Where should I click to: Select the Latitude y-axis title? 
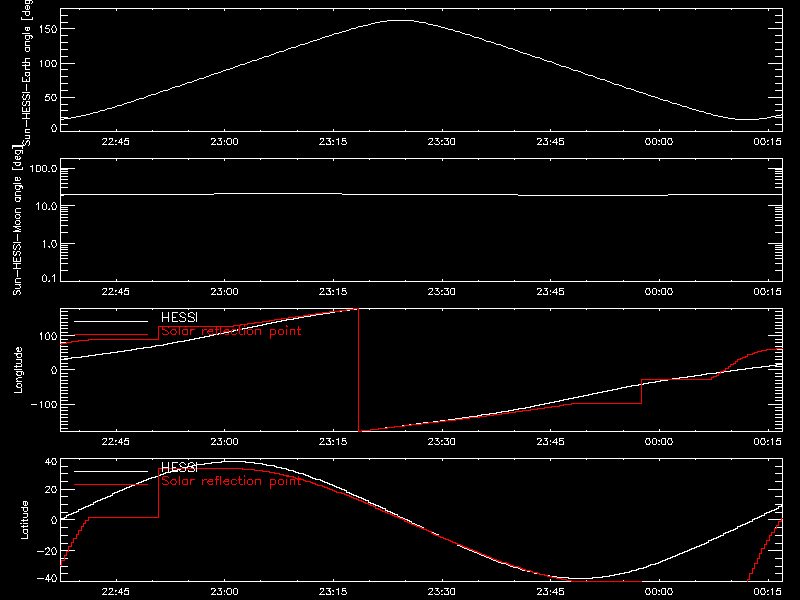24,520
